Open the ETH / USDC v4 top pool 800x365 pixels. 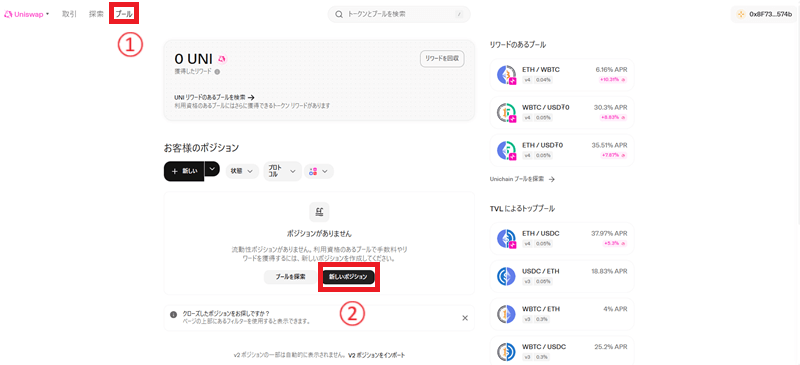pyautogui.click(x=562, y=238)
